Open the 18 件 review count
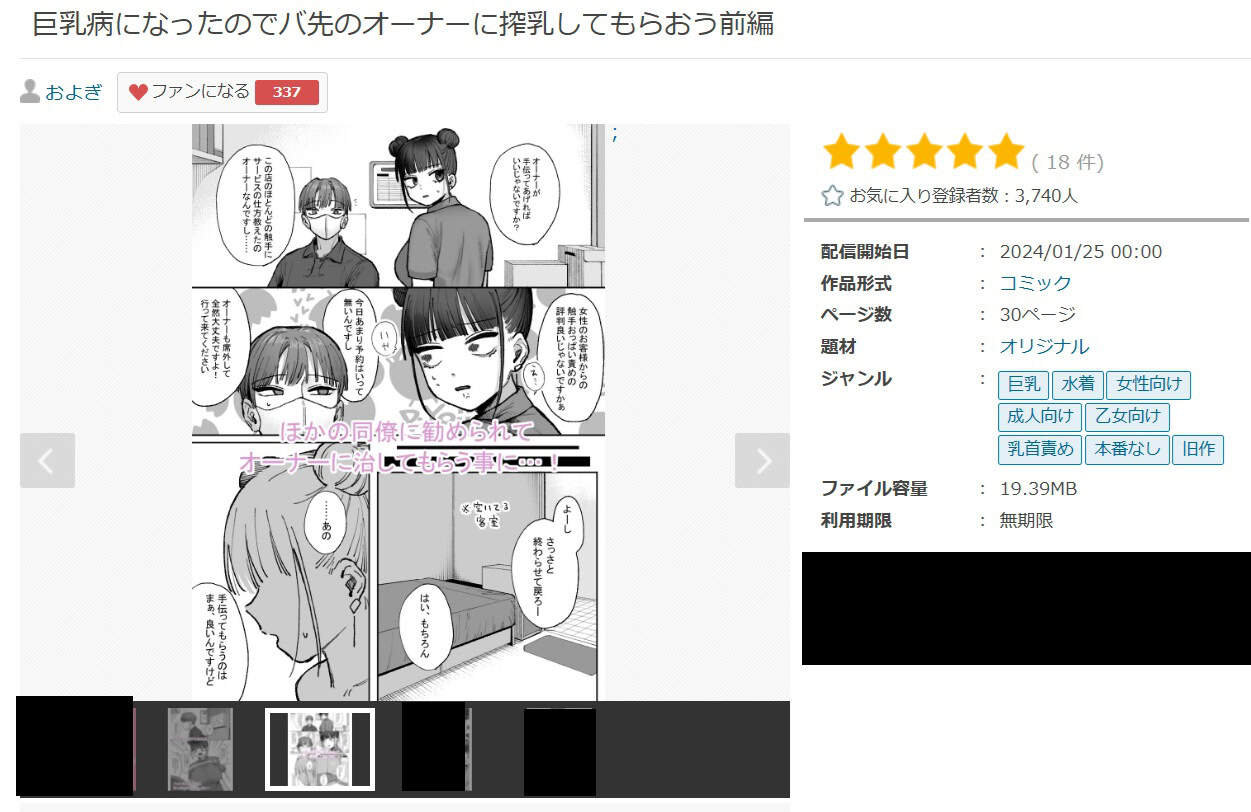Viewport: 1251px width, 812px height. 1068,162
